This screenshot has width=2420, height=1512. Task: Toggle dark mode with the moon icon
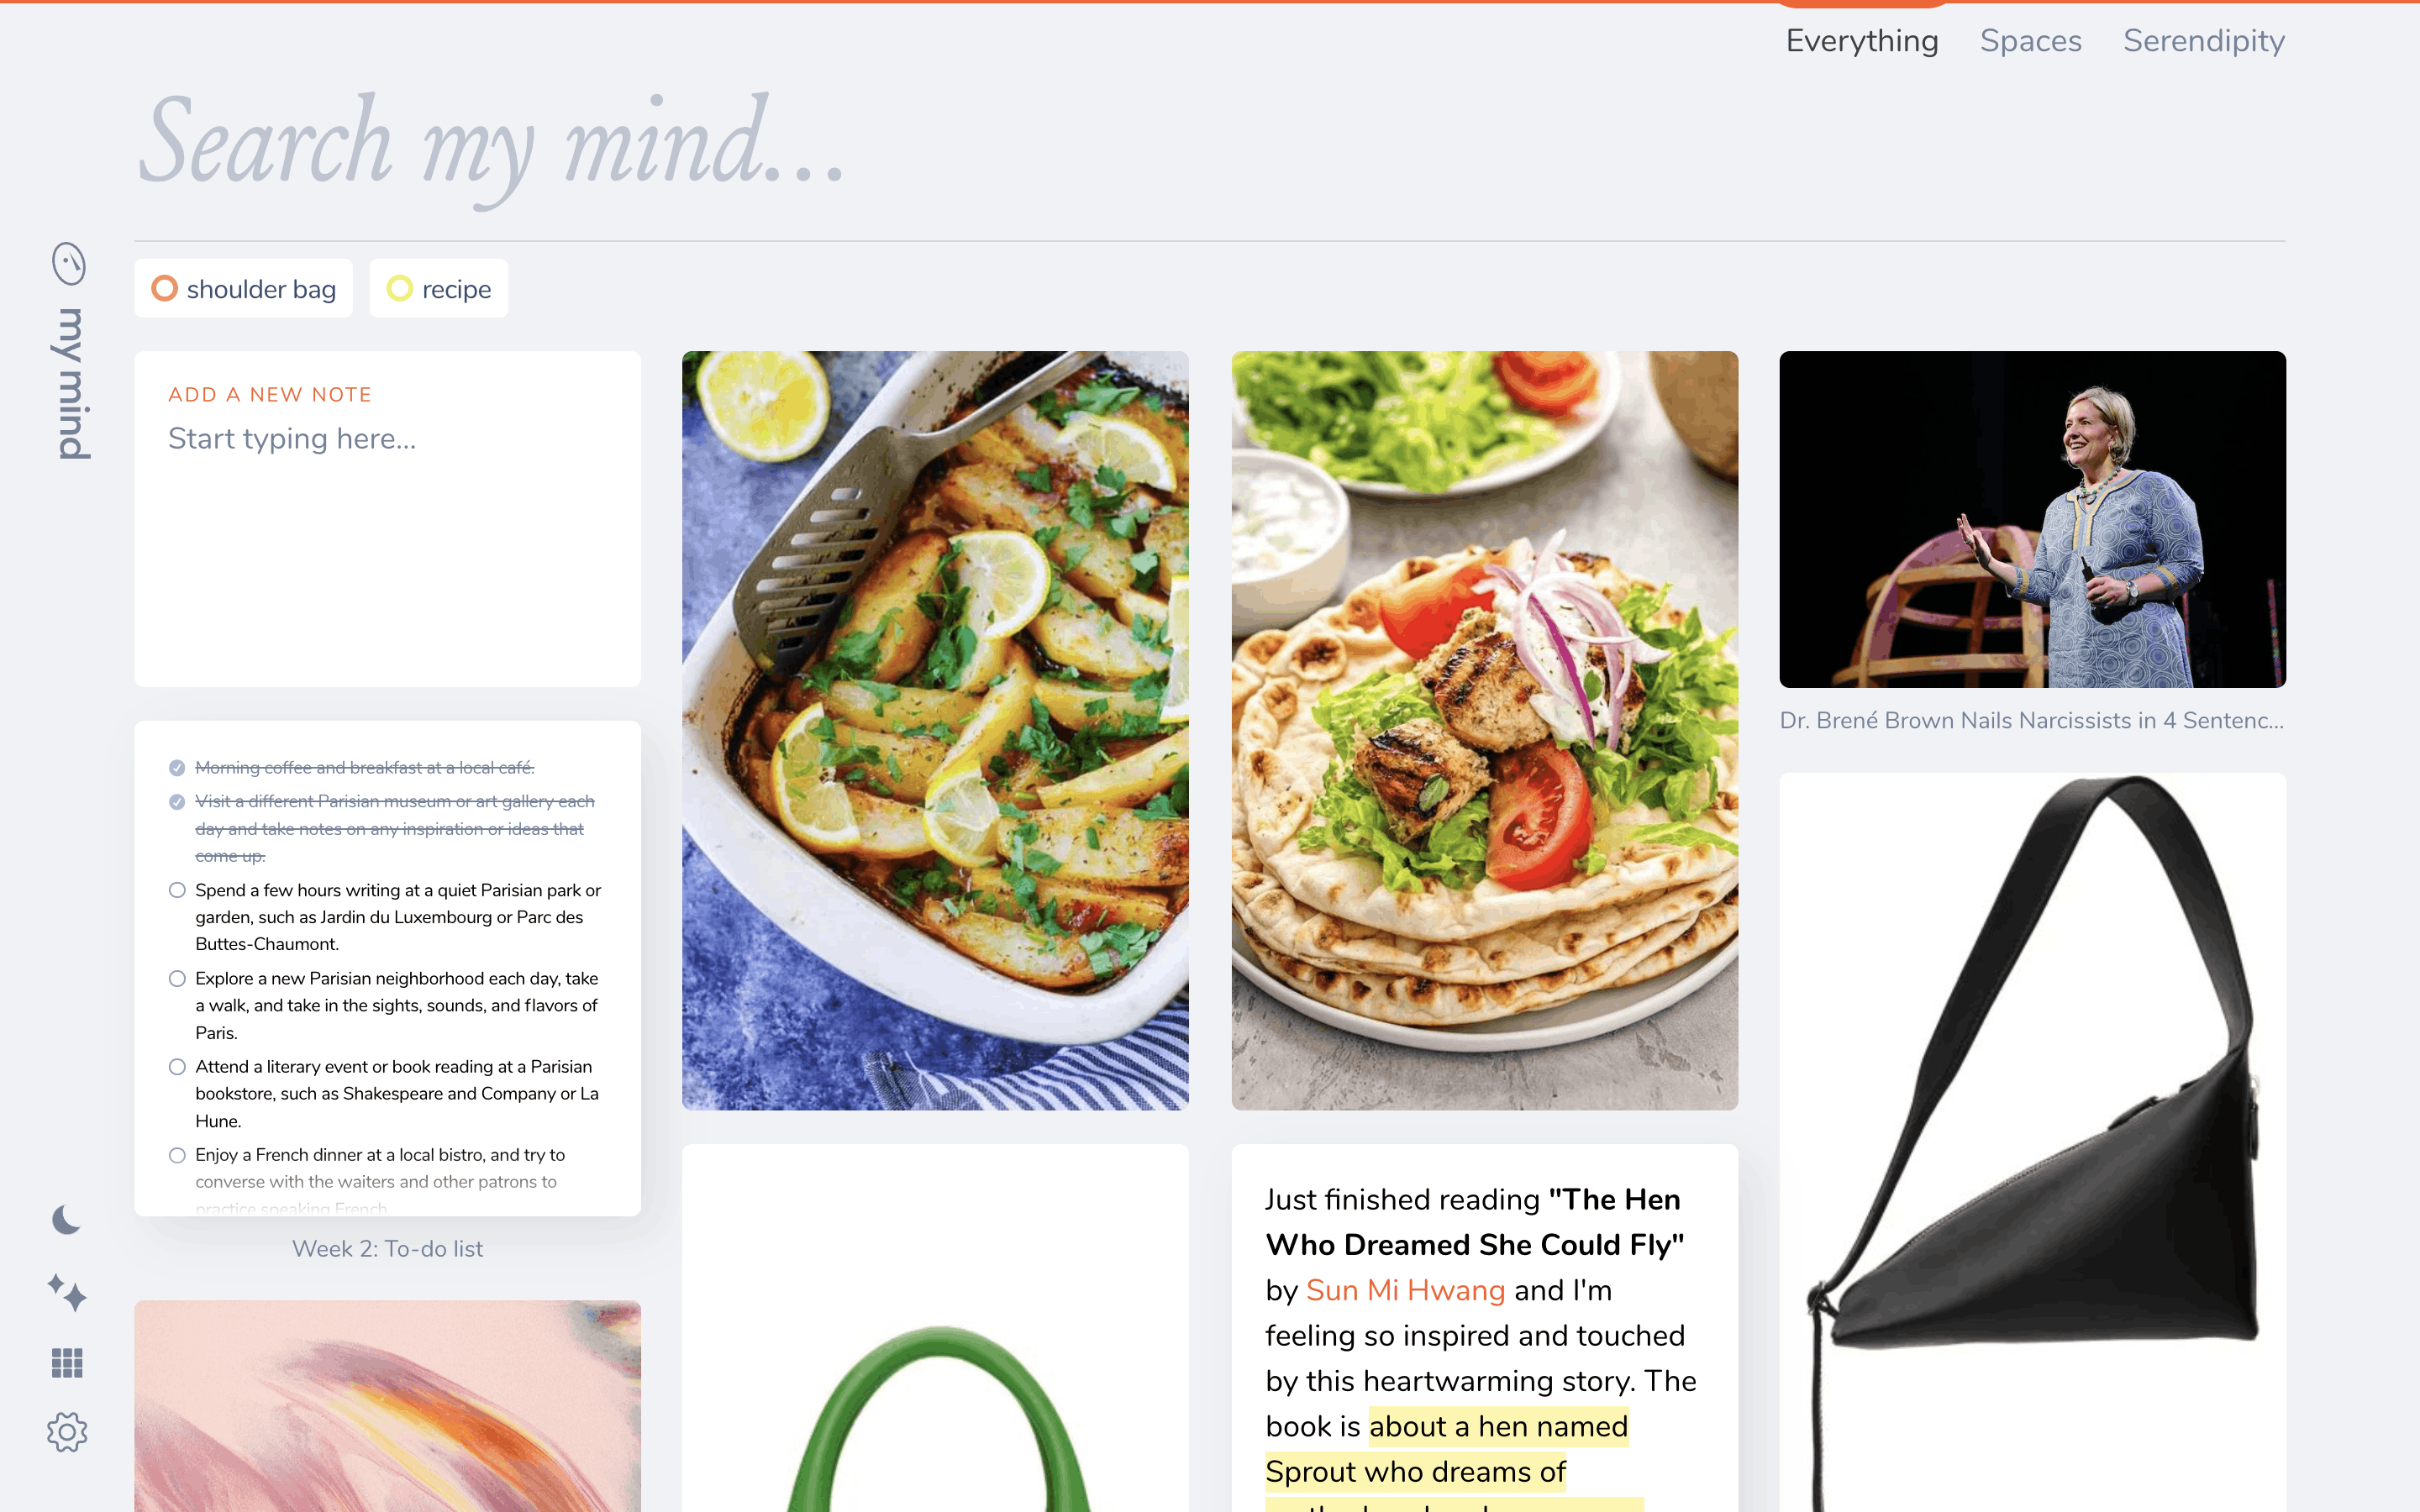pyautogui.click(x=66, y=1220)
